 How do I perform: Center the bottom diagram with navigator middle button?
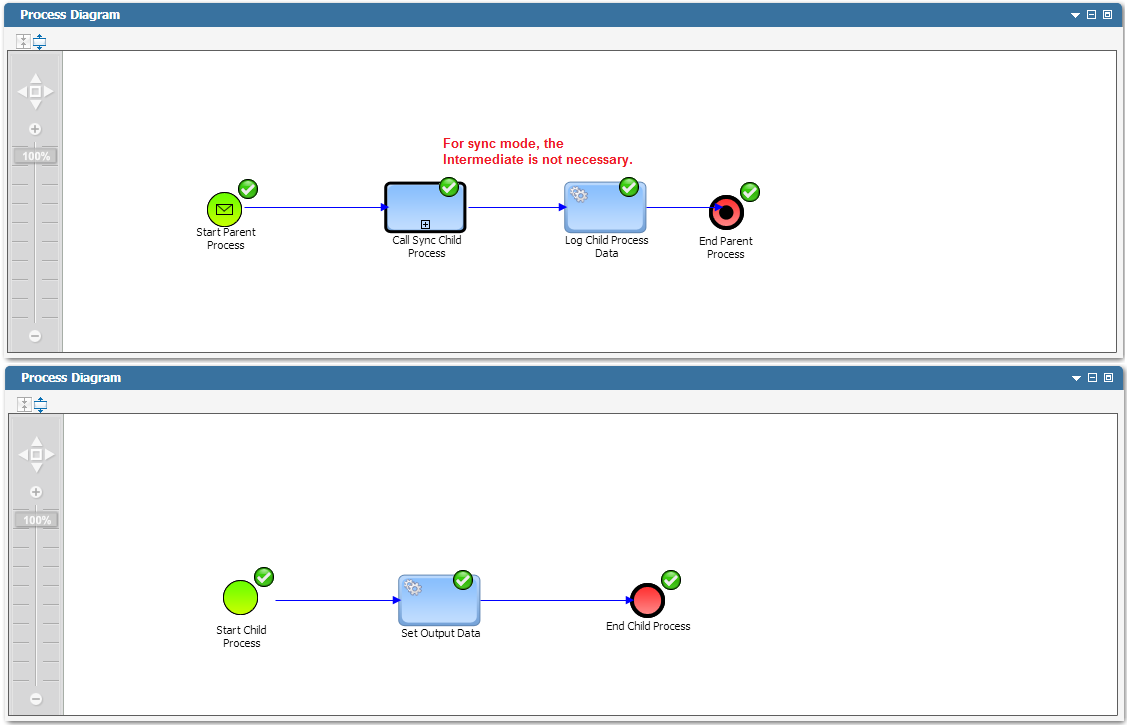(36, 454)
